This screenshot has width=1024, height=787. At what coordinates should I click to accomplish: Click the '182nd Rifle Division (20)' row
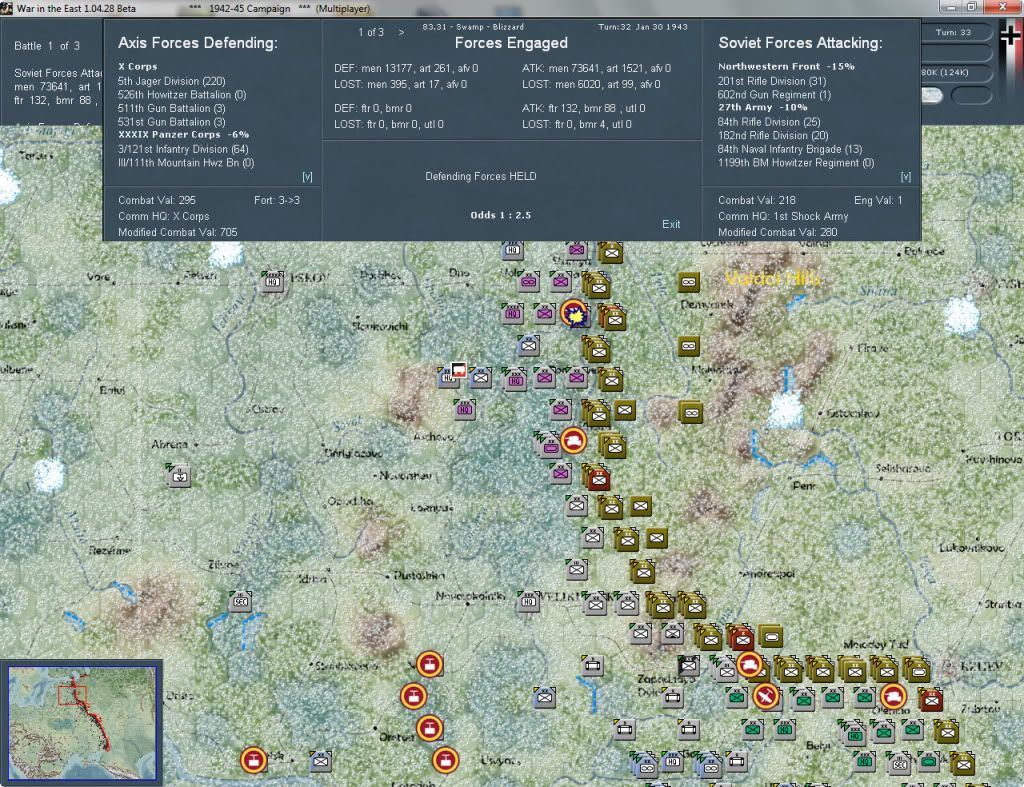tap(773, 136)
